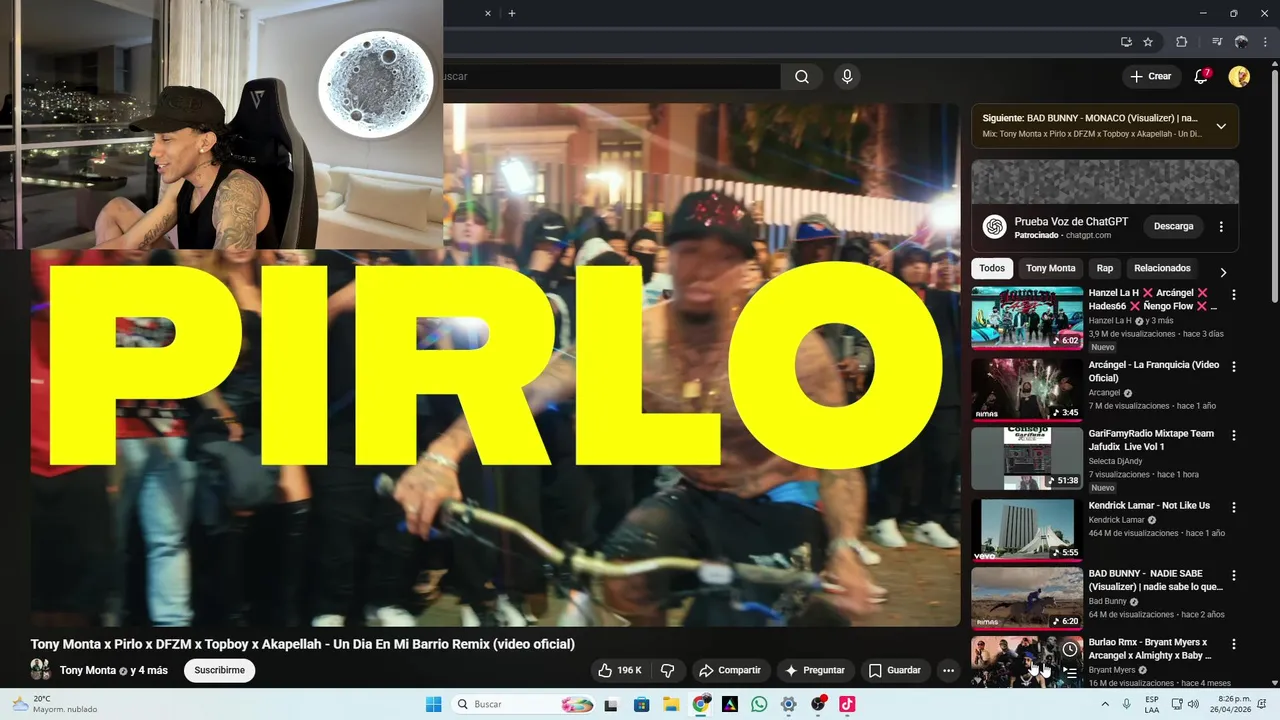
Task: Close the current browser tab
Action: pyautogui.click(x=488, y=13)
